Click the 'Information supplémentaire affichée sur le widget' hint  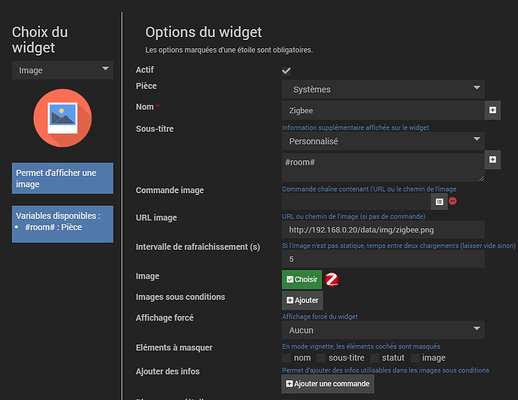[355, 128]
